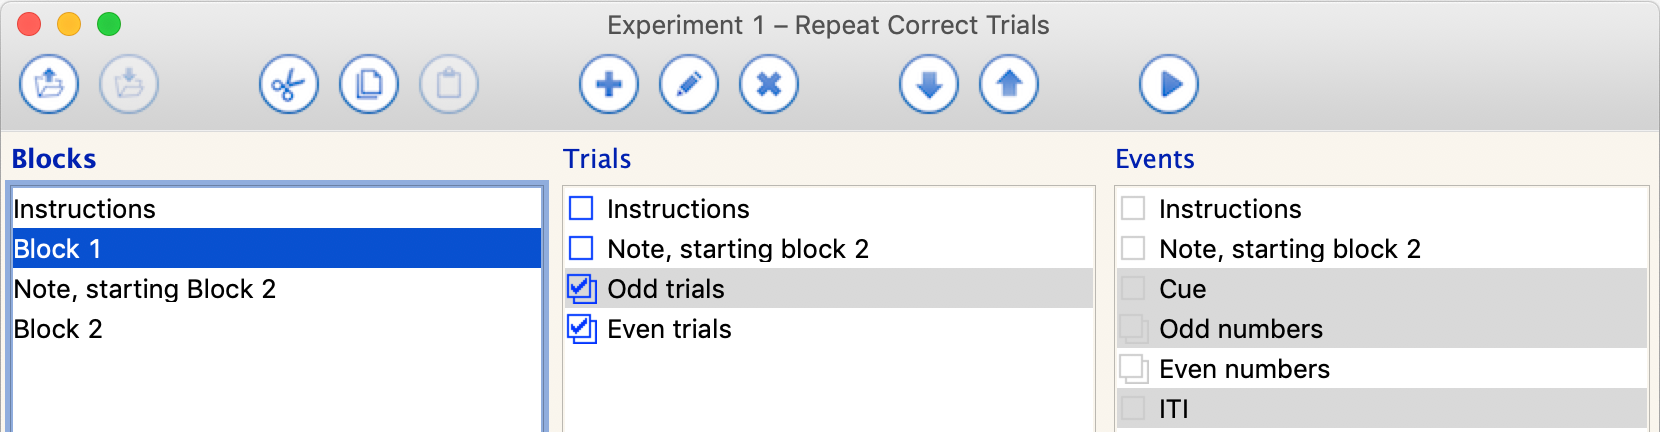Uncheck the Odd trials checkbox
Image resolution: width=1660 pixels, height=432 pixels.
pos(581,289)
